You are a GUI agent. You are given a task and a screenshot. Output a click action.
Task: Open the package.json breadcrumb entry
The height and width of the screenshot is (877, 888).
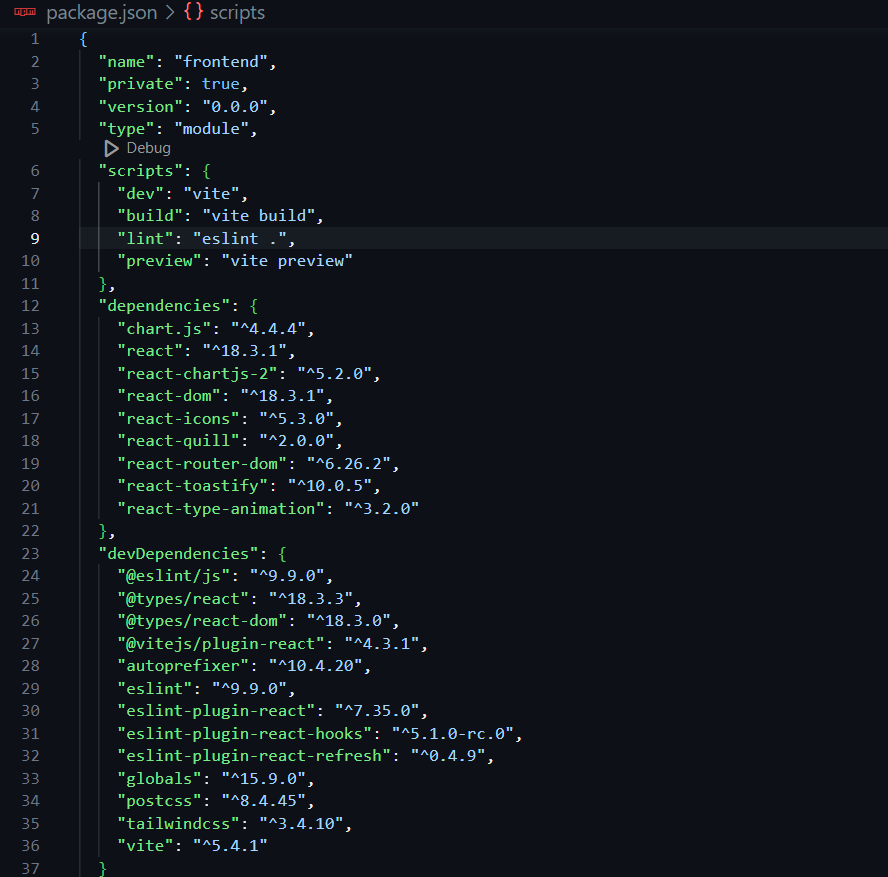pyautogui.click(x=100, y=13)
